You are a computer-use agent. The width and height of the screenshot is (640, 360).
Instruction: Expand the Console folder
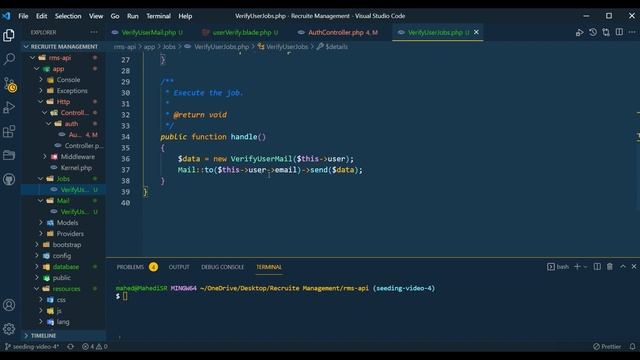pyautogui.click(x=63, y=80)
